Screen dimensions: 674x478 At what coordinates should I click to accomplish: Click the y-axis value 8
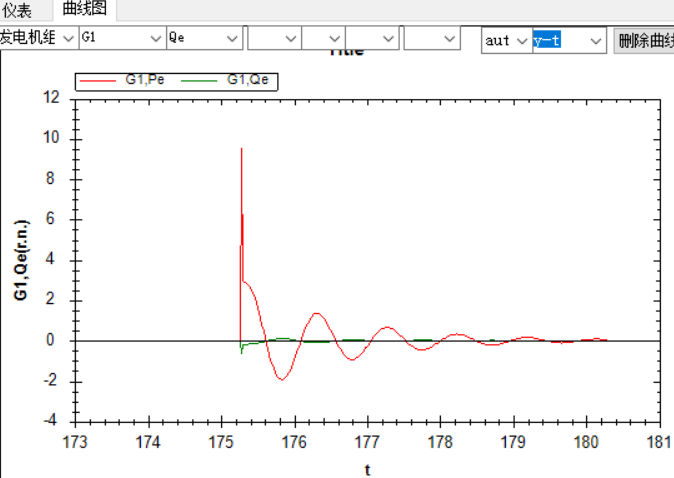click(50, 178)
